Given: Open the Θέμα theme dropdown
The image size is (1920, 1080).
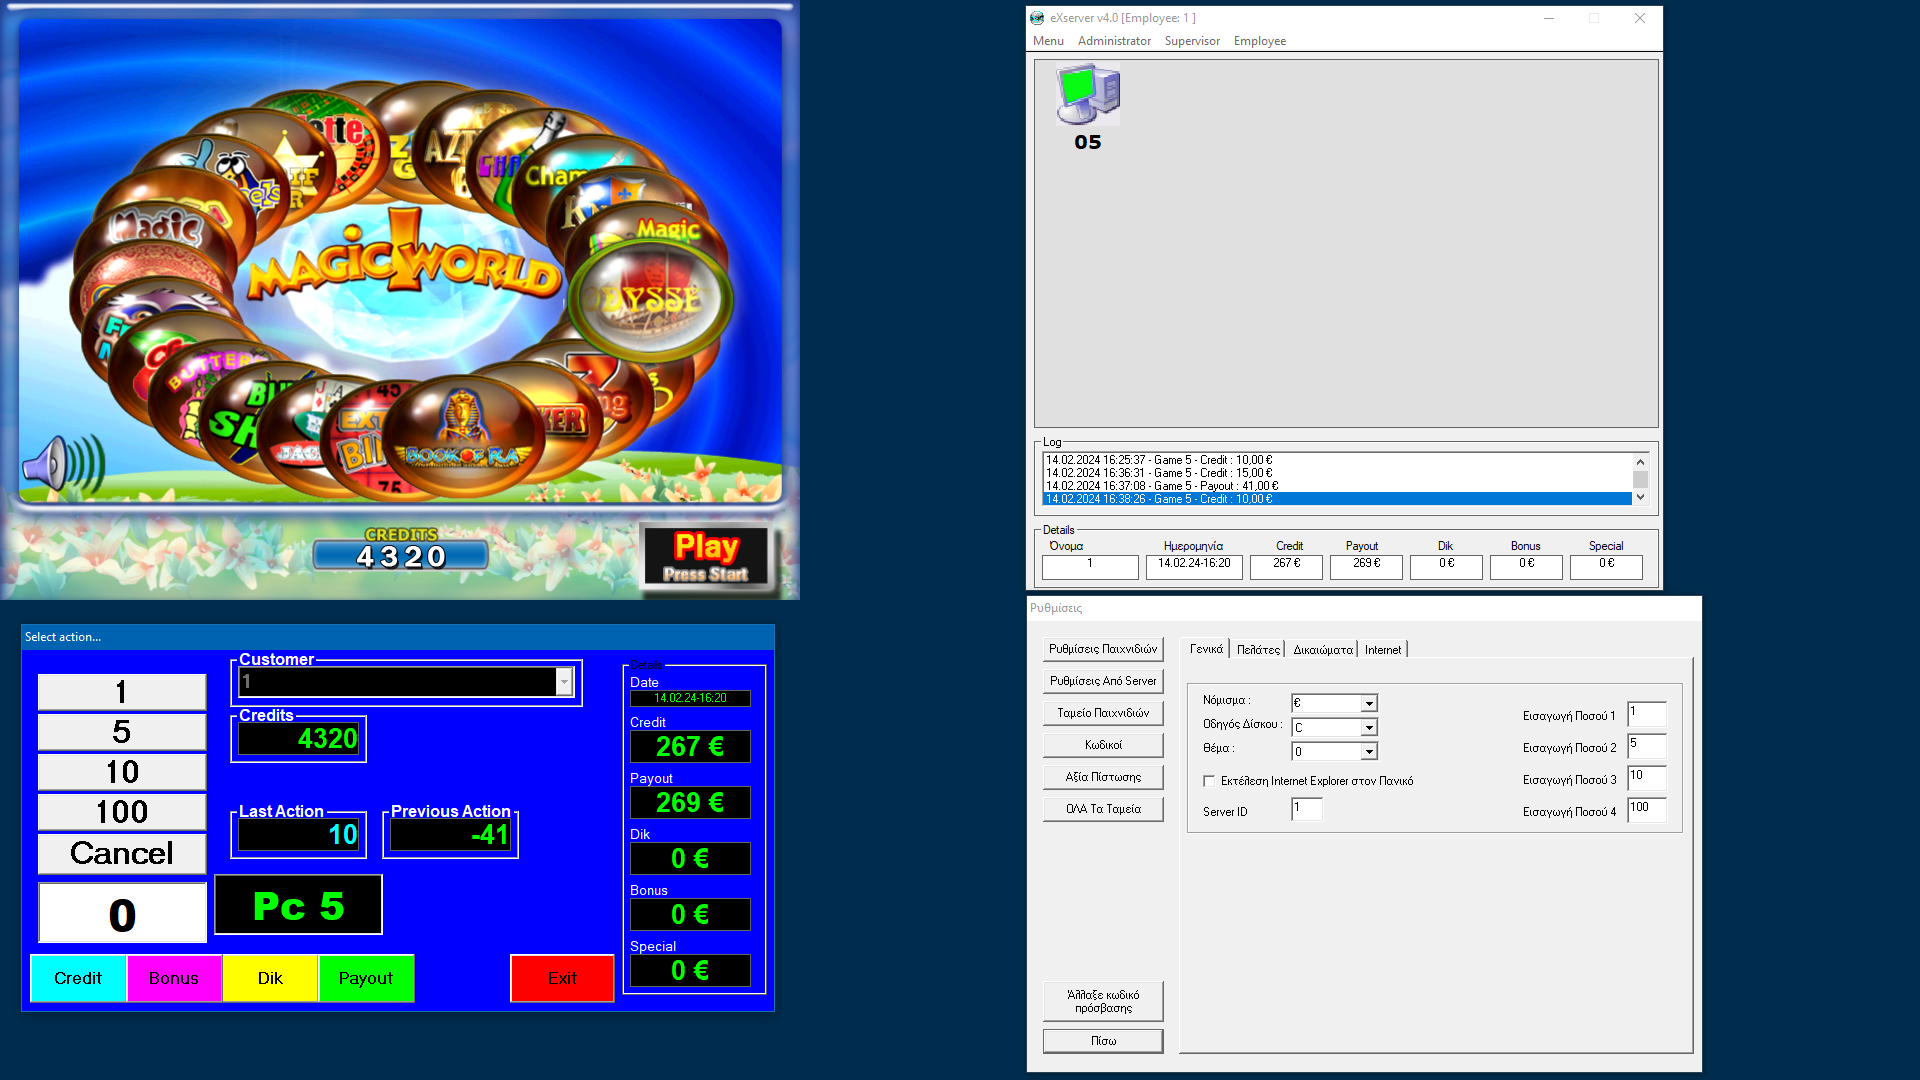Looking at the screenshot, I should (1369, 752).
